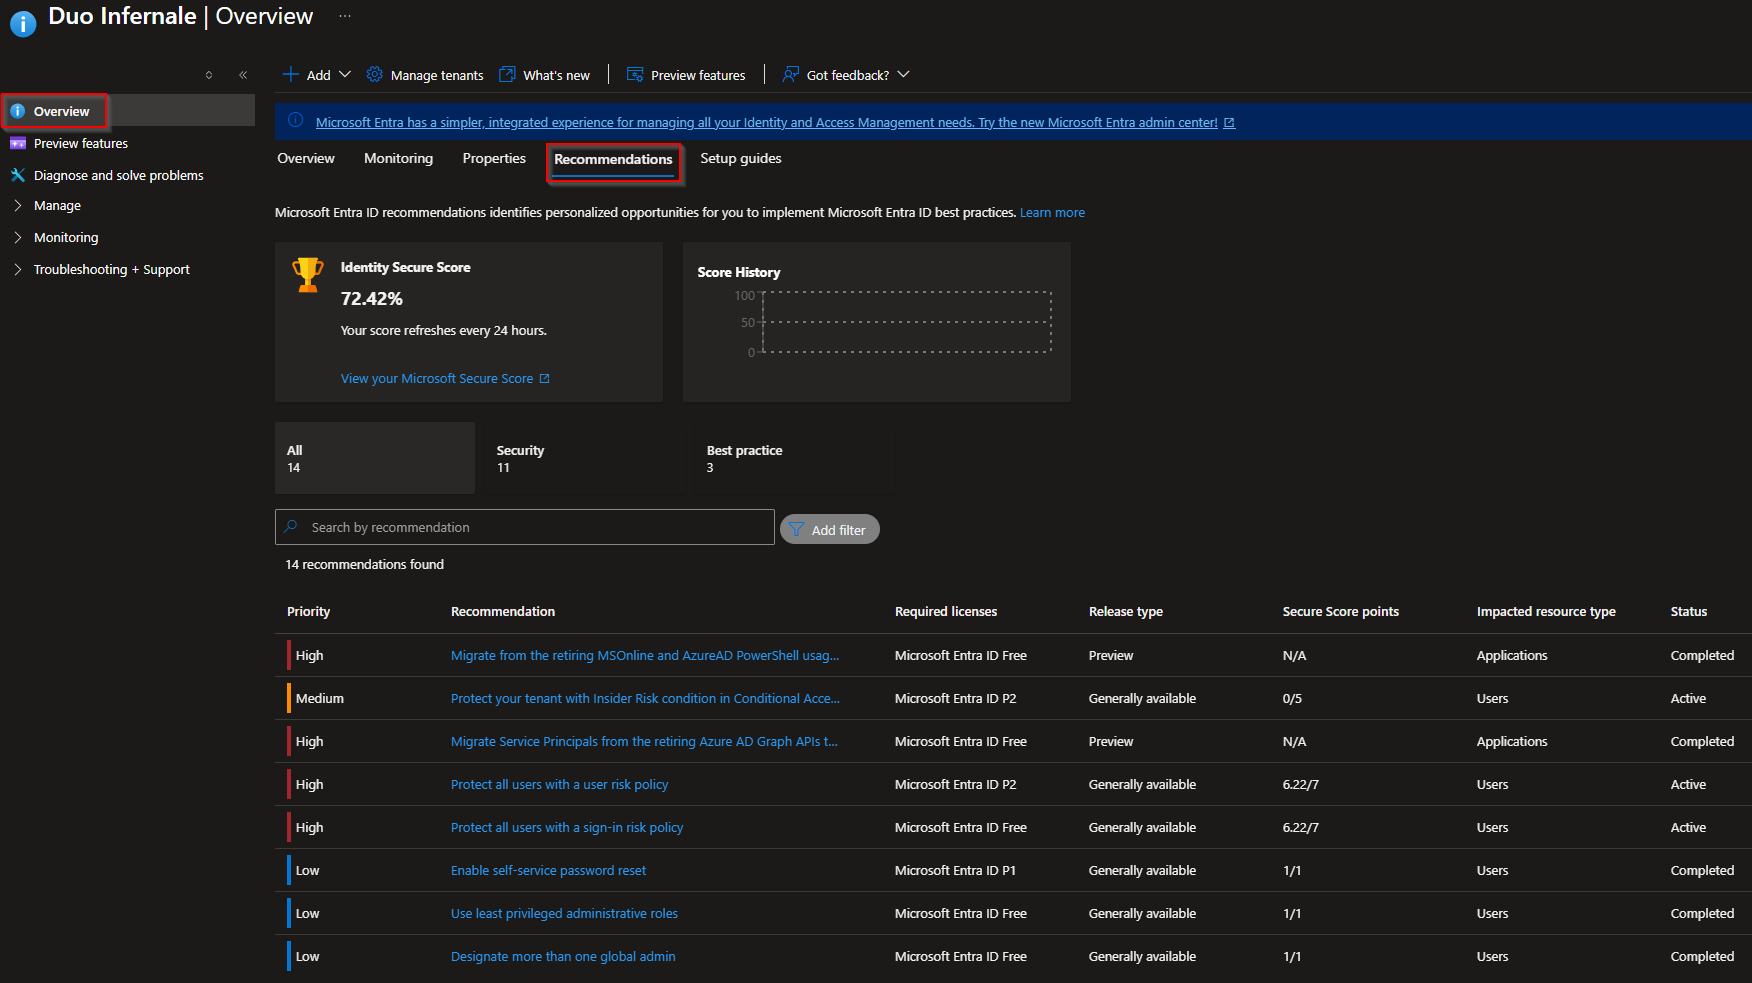Select Overview in the left sidebar

[x=128, y=111]
